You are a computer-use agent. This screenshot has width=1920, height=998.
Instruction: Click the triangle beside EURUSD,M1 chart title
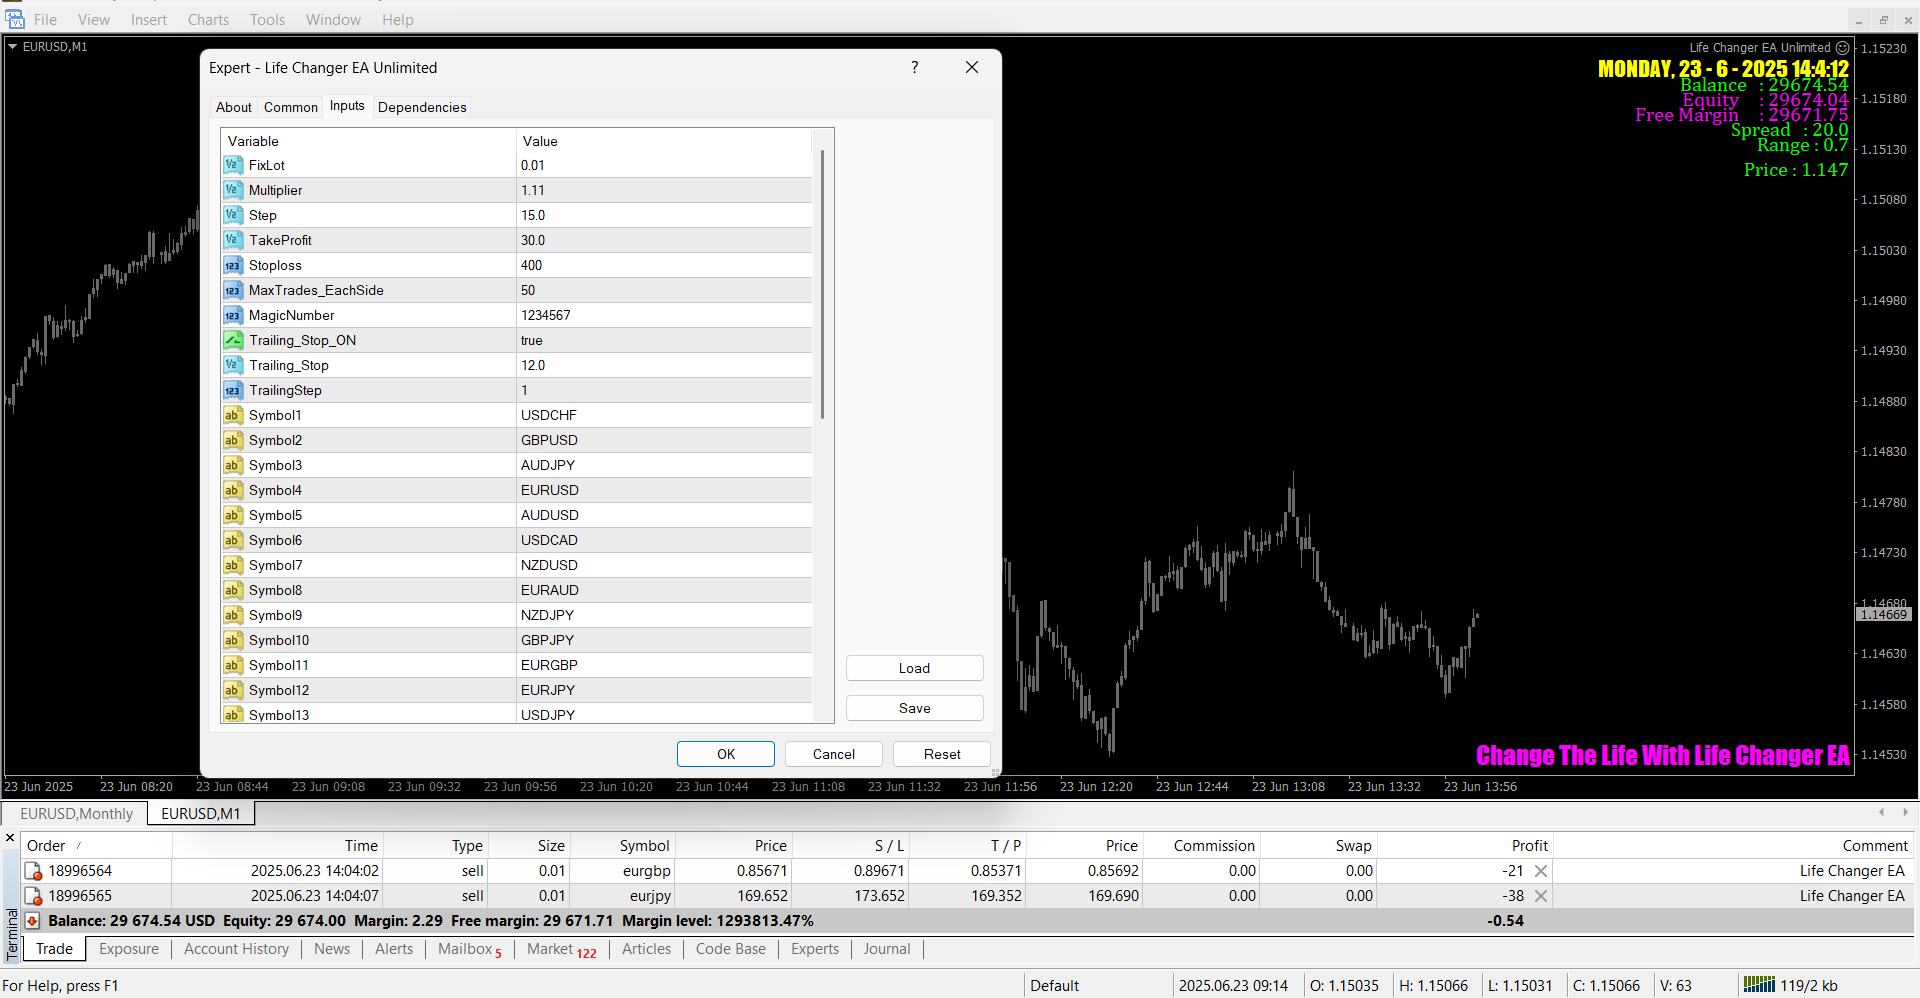(x=13, y=46)
